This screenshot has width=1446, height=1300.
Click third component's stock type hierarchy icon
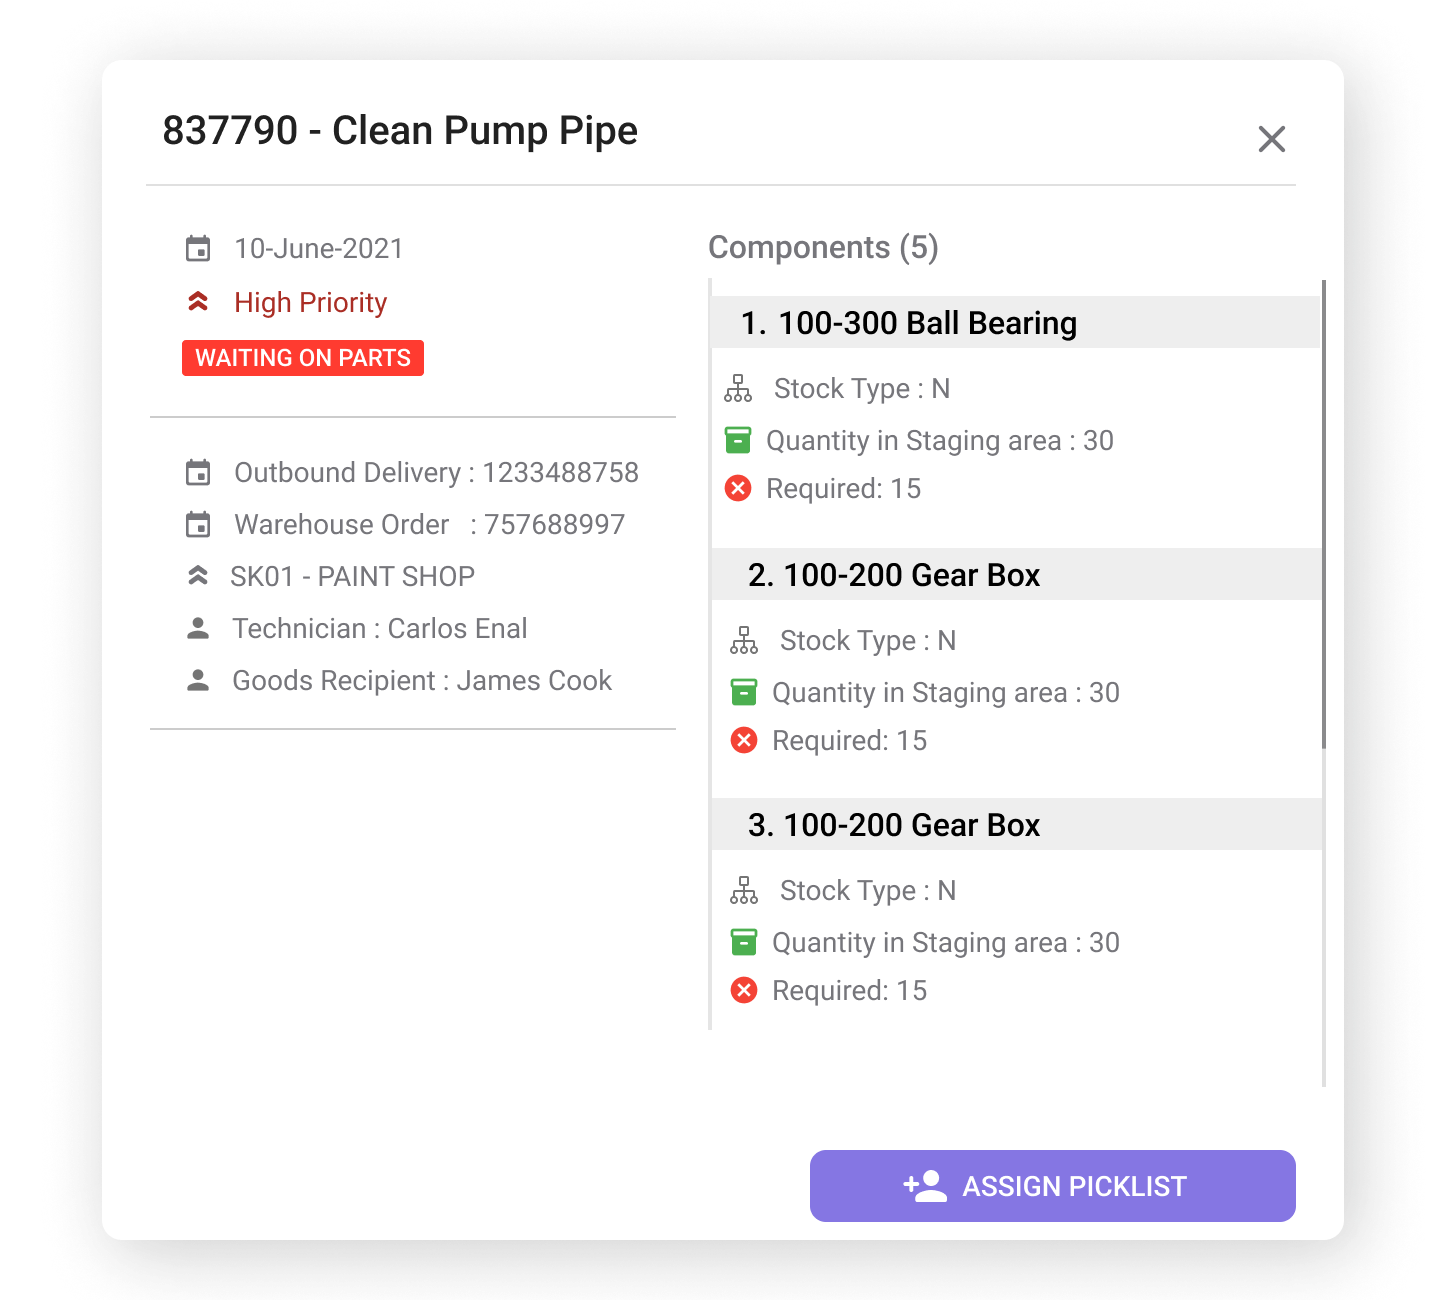[744, 890]
